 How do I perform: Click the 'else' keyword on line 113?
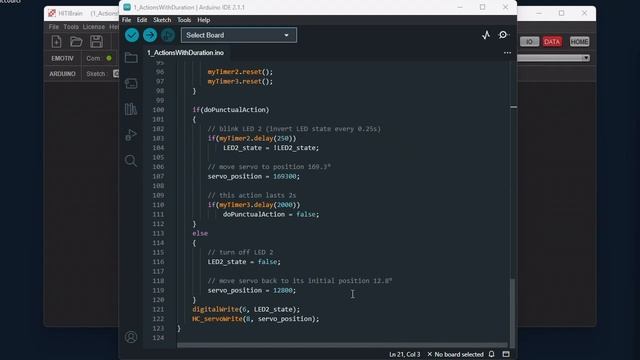tap(200, 233)
